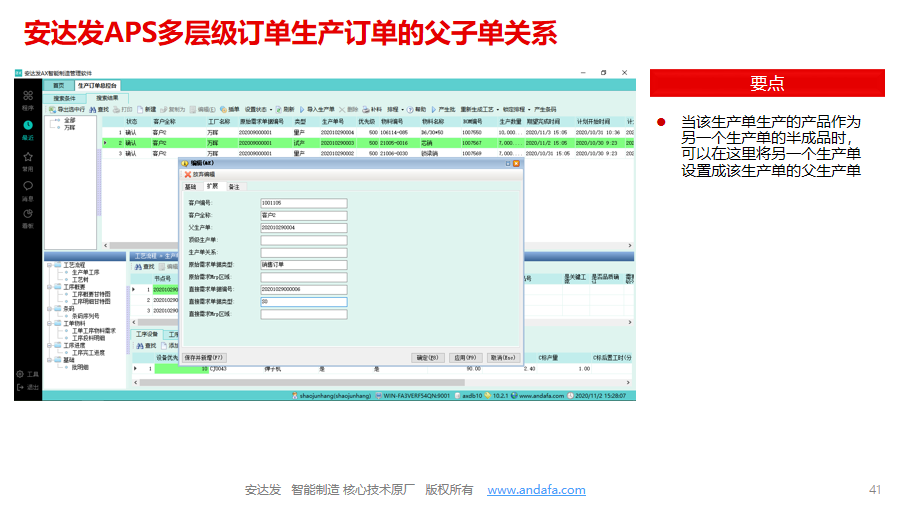Click the 确定(F8) button
The height and width of the screenshot is (509, 907).
tap(427, 358)
